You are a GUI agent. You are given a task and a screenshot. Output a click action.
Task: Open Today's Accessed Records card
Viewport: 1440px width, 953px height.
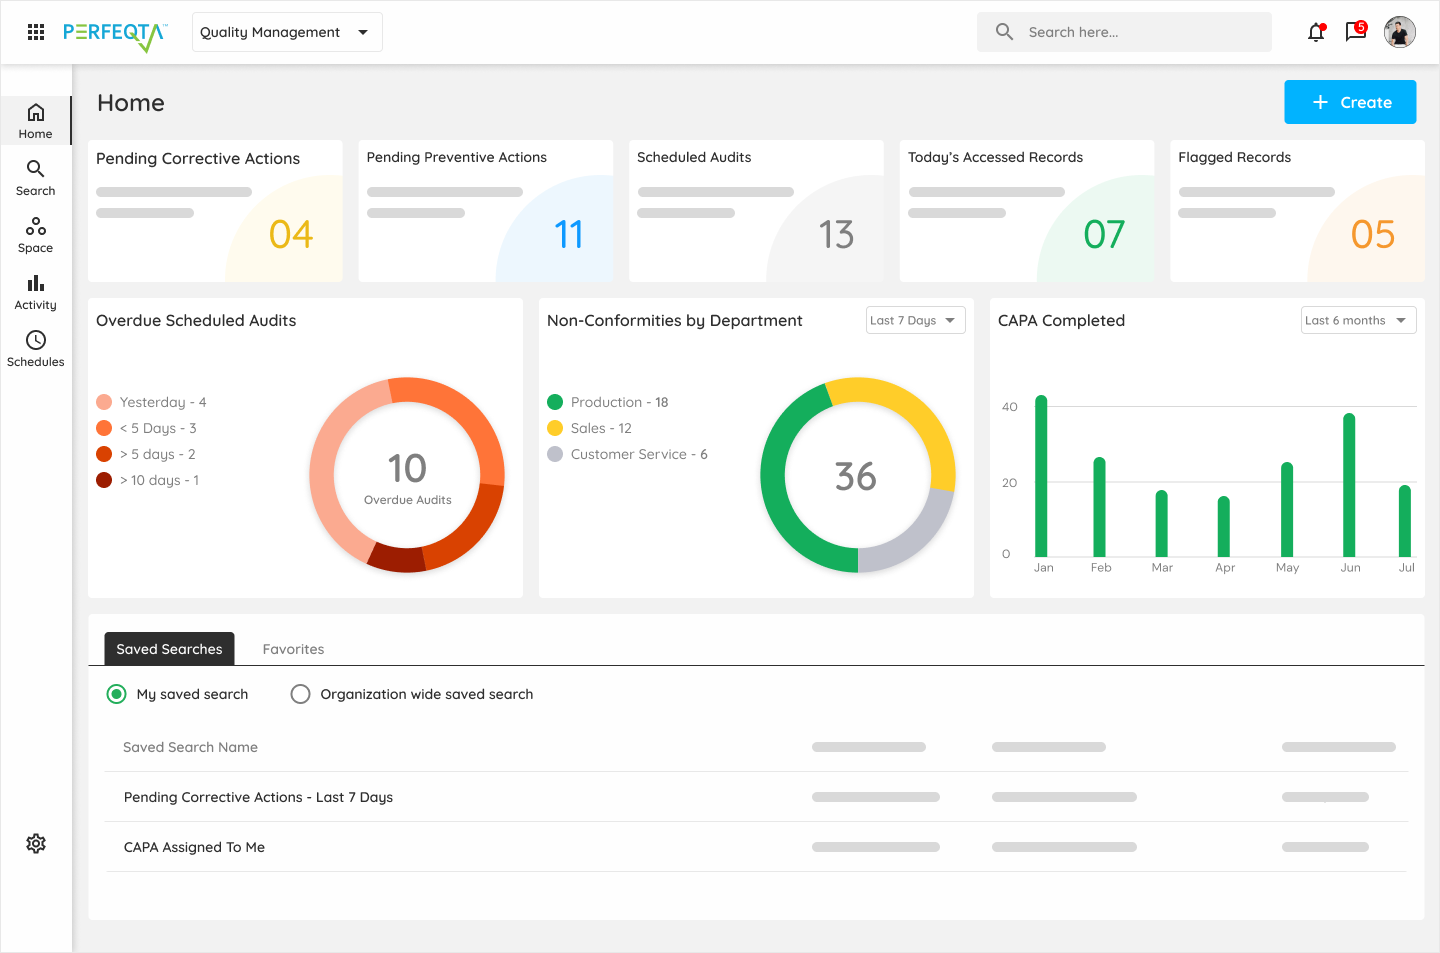pyautogui.click(x=1027, y=211)
